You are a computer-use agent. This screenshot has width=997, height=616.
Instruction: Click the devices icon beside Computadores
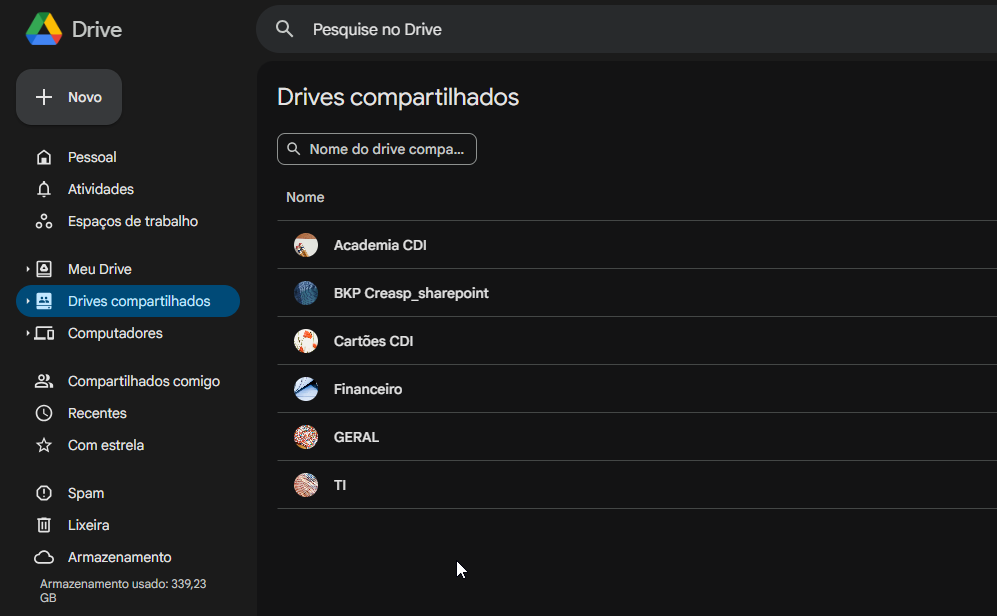(x=44, y=333)
